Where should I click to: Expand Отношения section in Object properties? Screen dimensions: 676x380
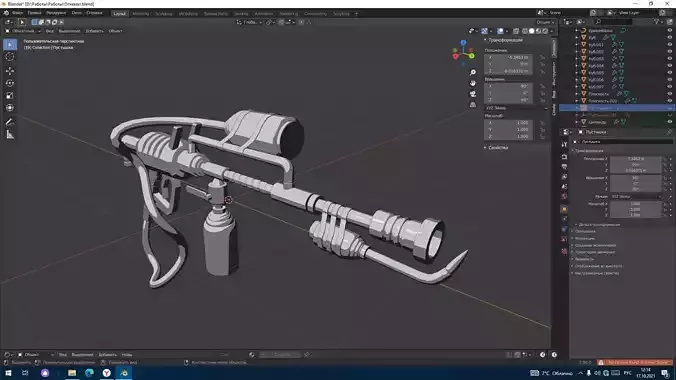[x=585, y=232]
